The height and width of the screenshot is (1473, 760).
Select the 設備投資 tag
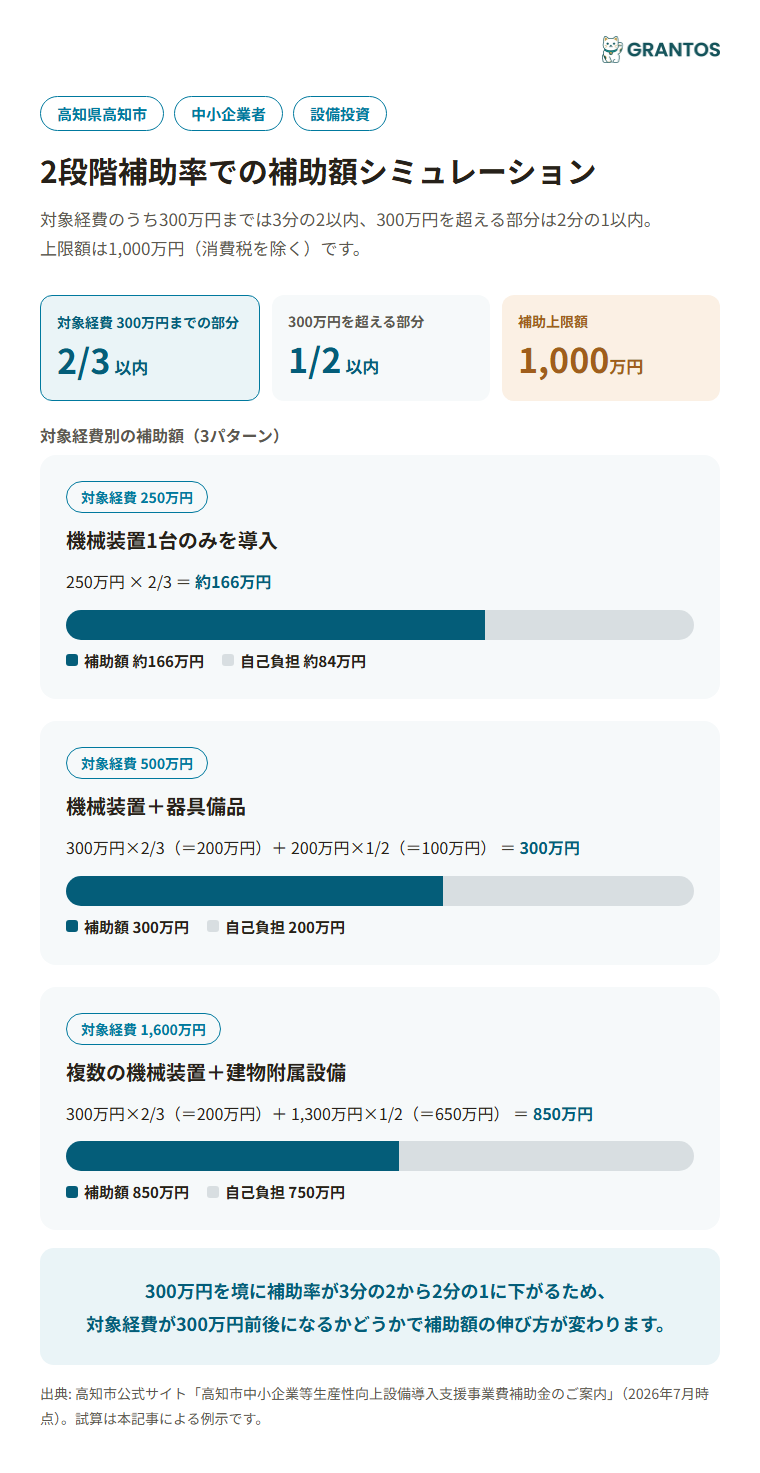[x=340, y=114]
